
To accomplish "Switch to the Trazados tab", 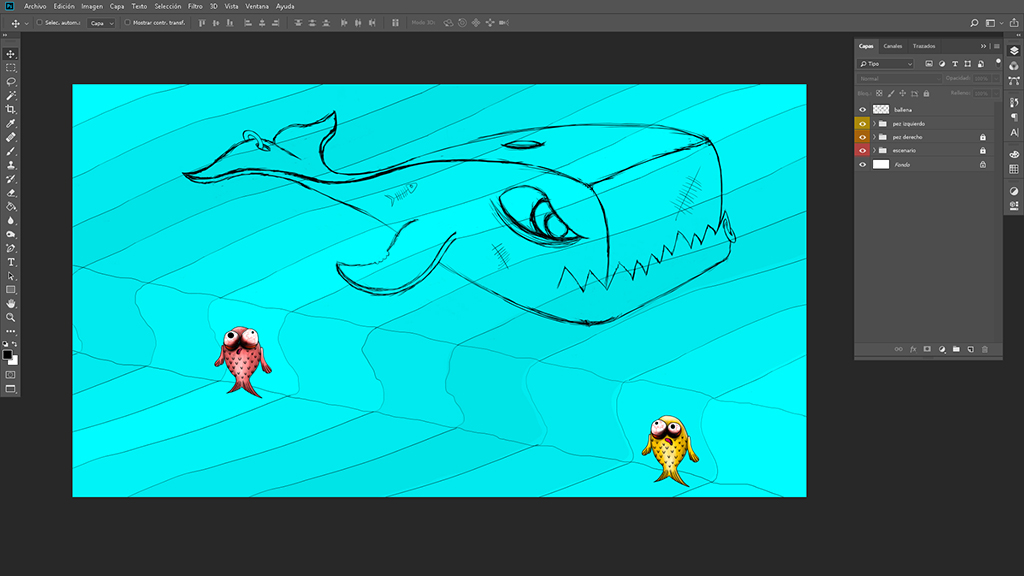I will click(924, 46).
